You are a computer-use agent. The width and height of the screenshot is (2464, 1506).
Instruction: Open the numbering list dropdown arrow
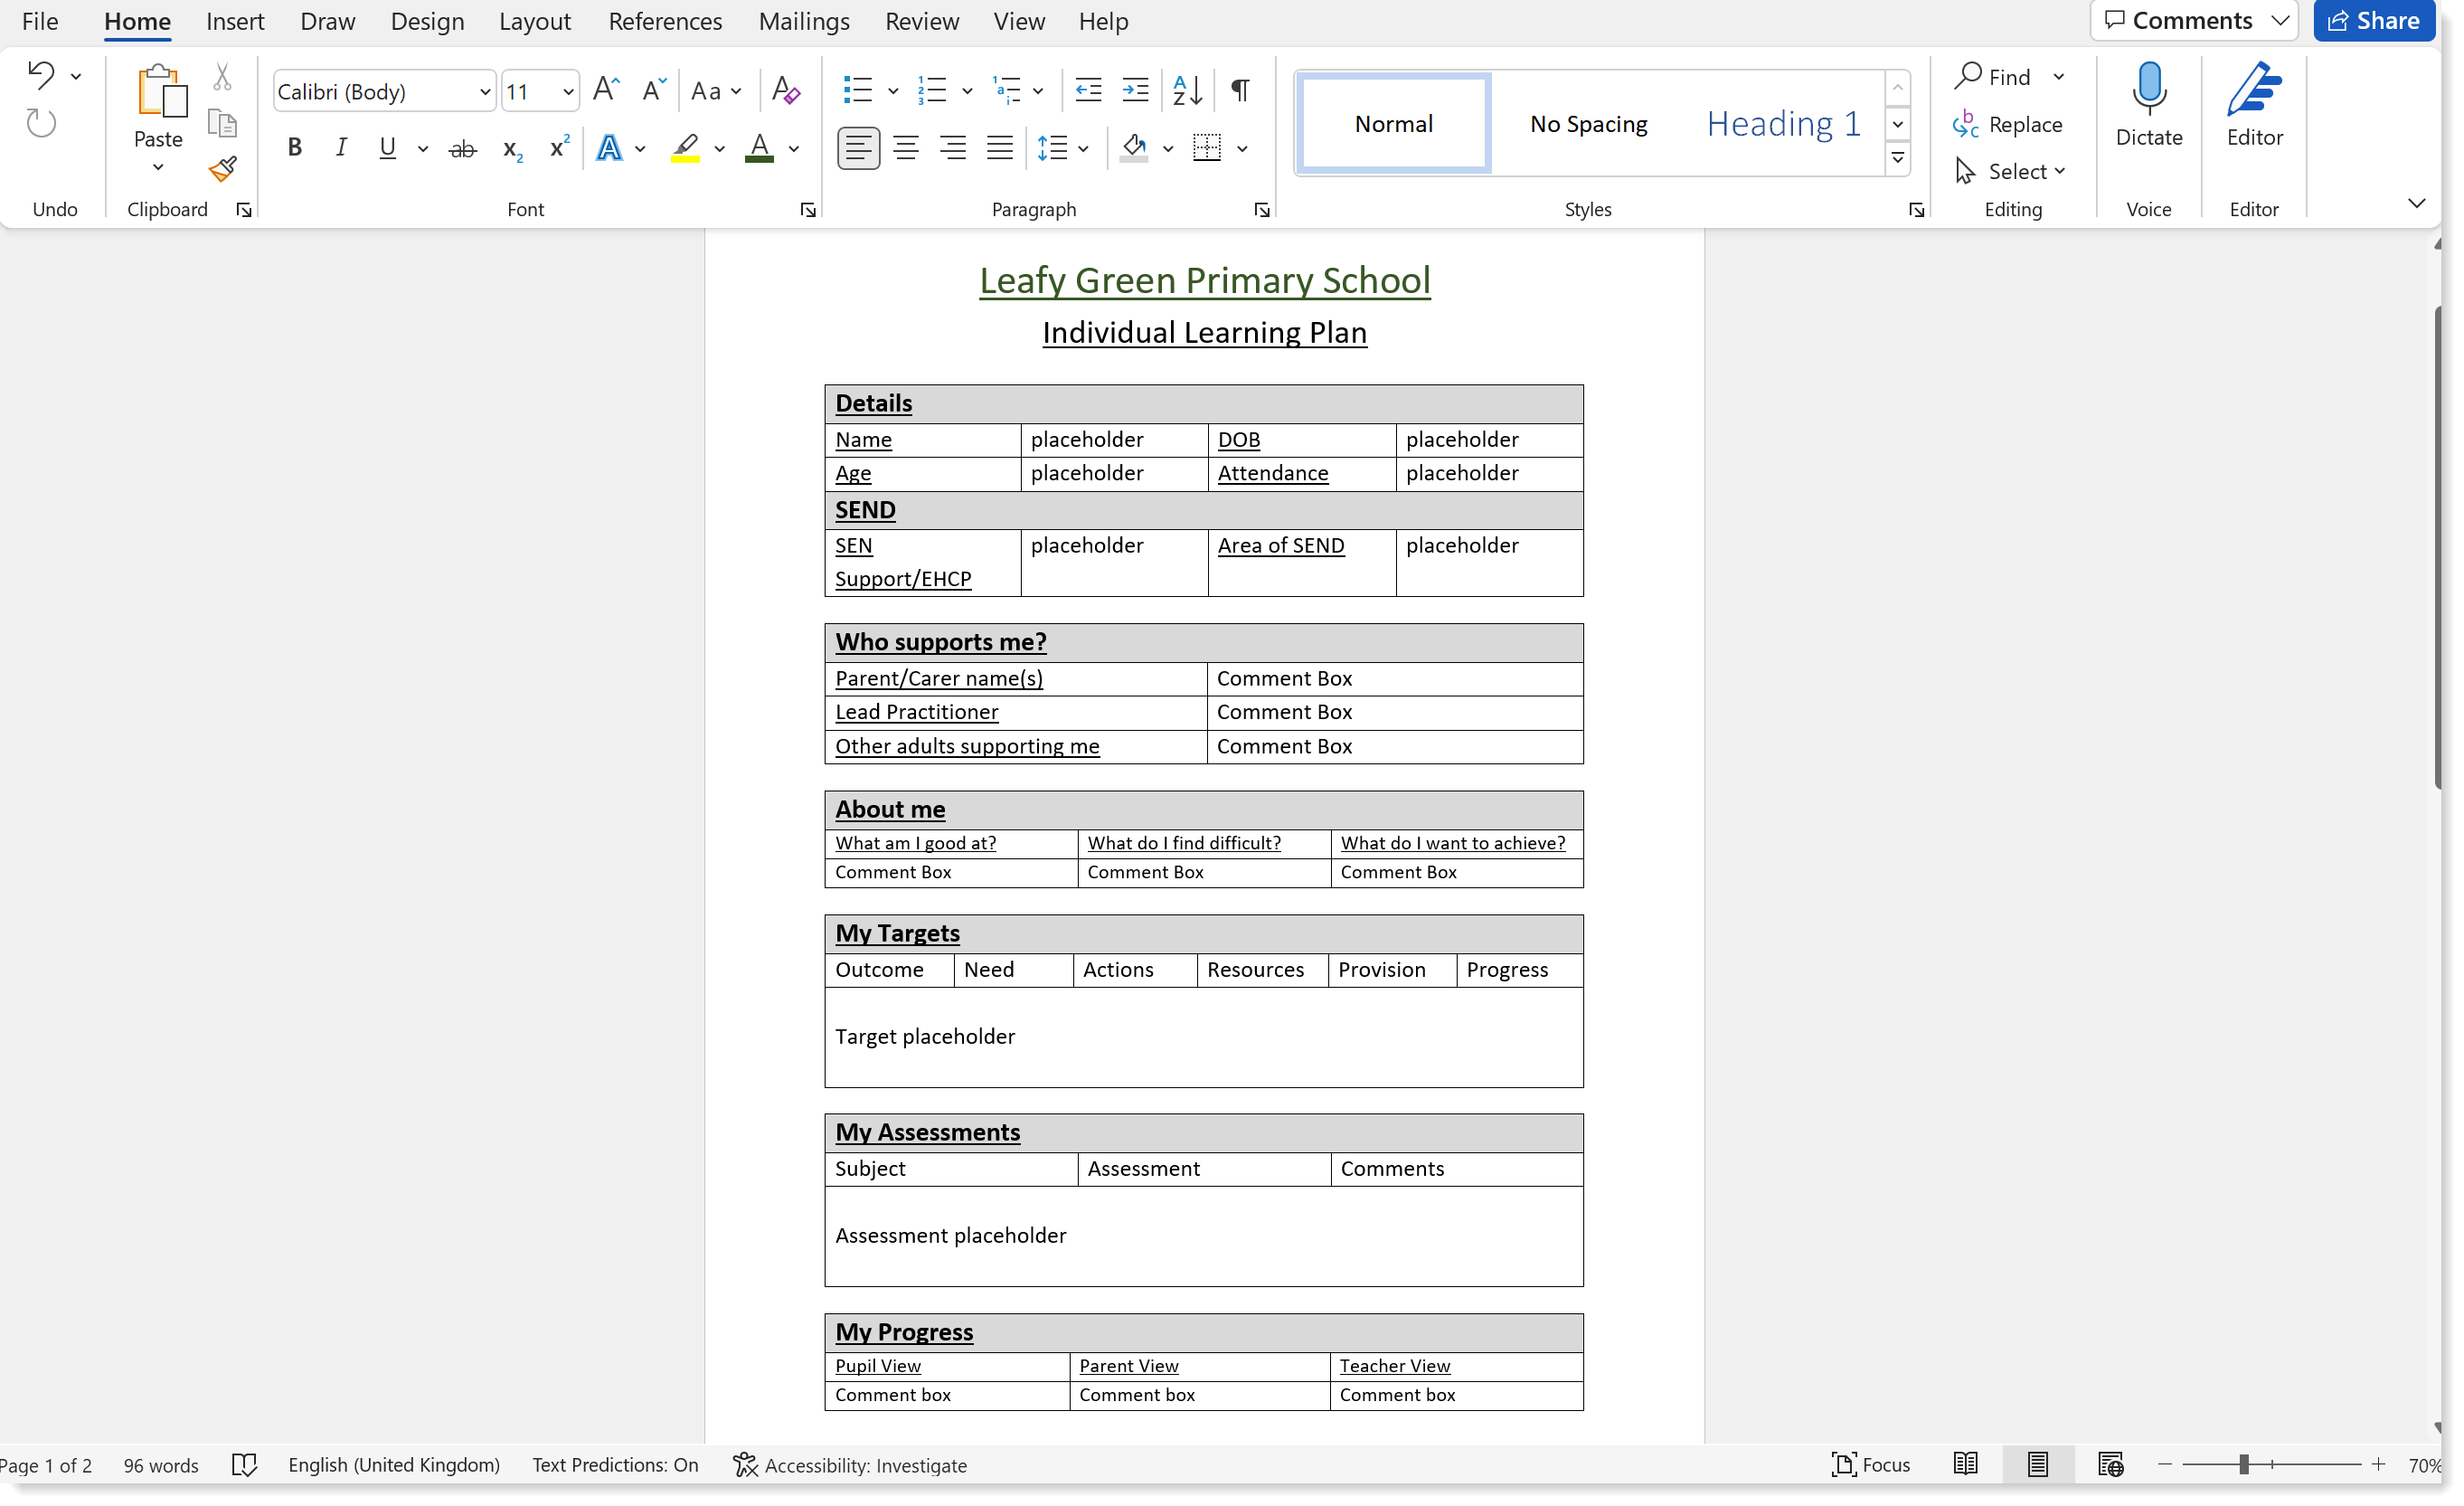[x=967, y=92]
